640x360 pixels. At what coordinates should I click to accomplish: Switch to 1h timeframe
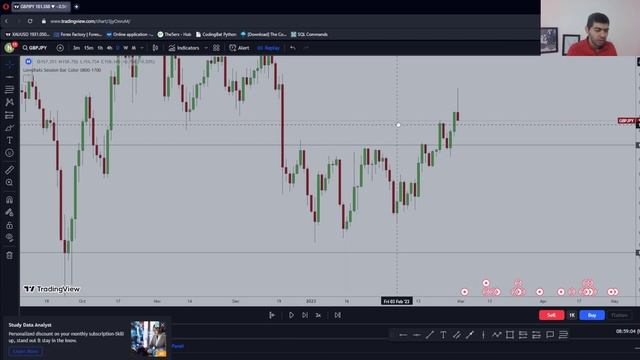tap(100, 48)
